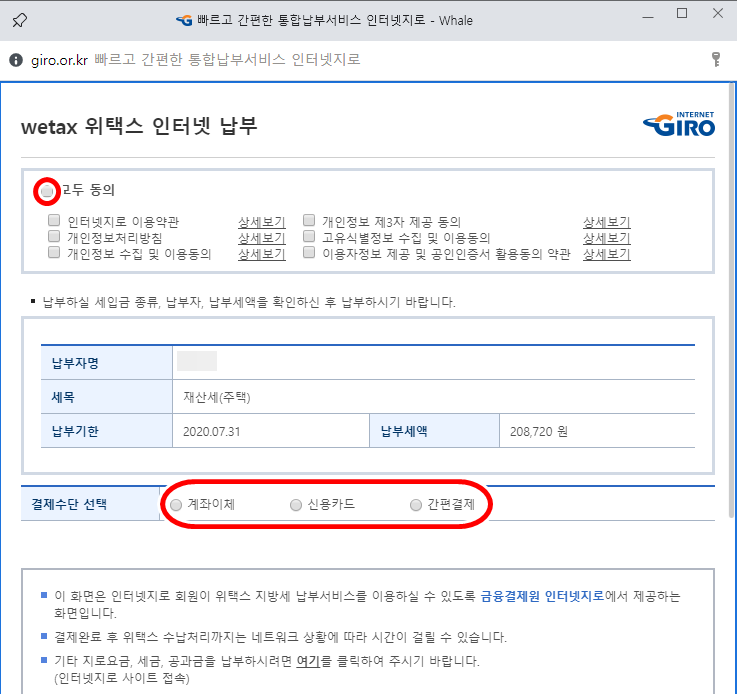737x694 pixels.
Task: Click giro.or.kr address text
Action: pyautogui.click(x=59, y=60)
